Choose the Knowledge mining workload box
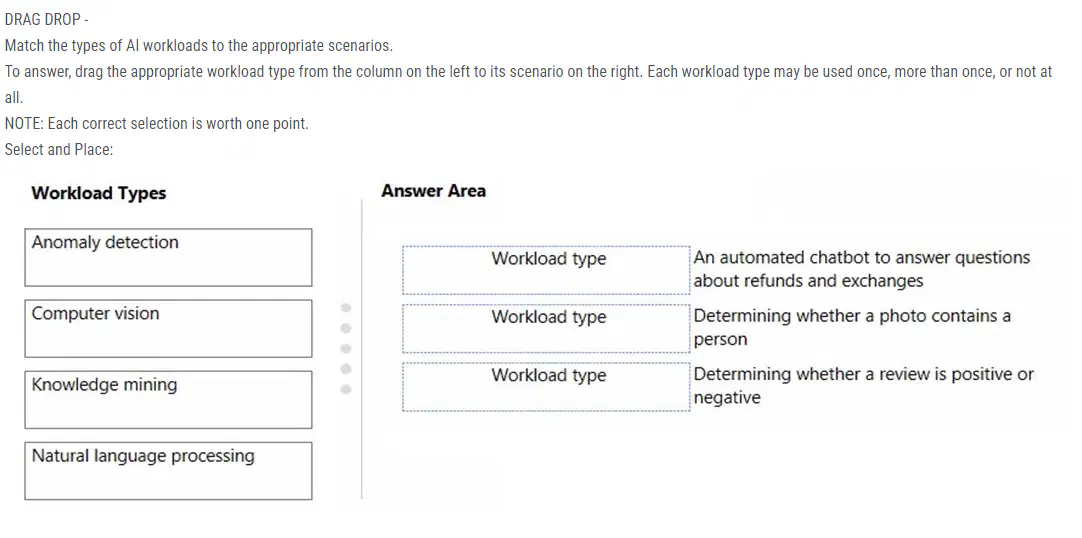The width and height of the screenshot is (1082, 538). point(168,399)
